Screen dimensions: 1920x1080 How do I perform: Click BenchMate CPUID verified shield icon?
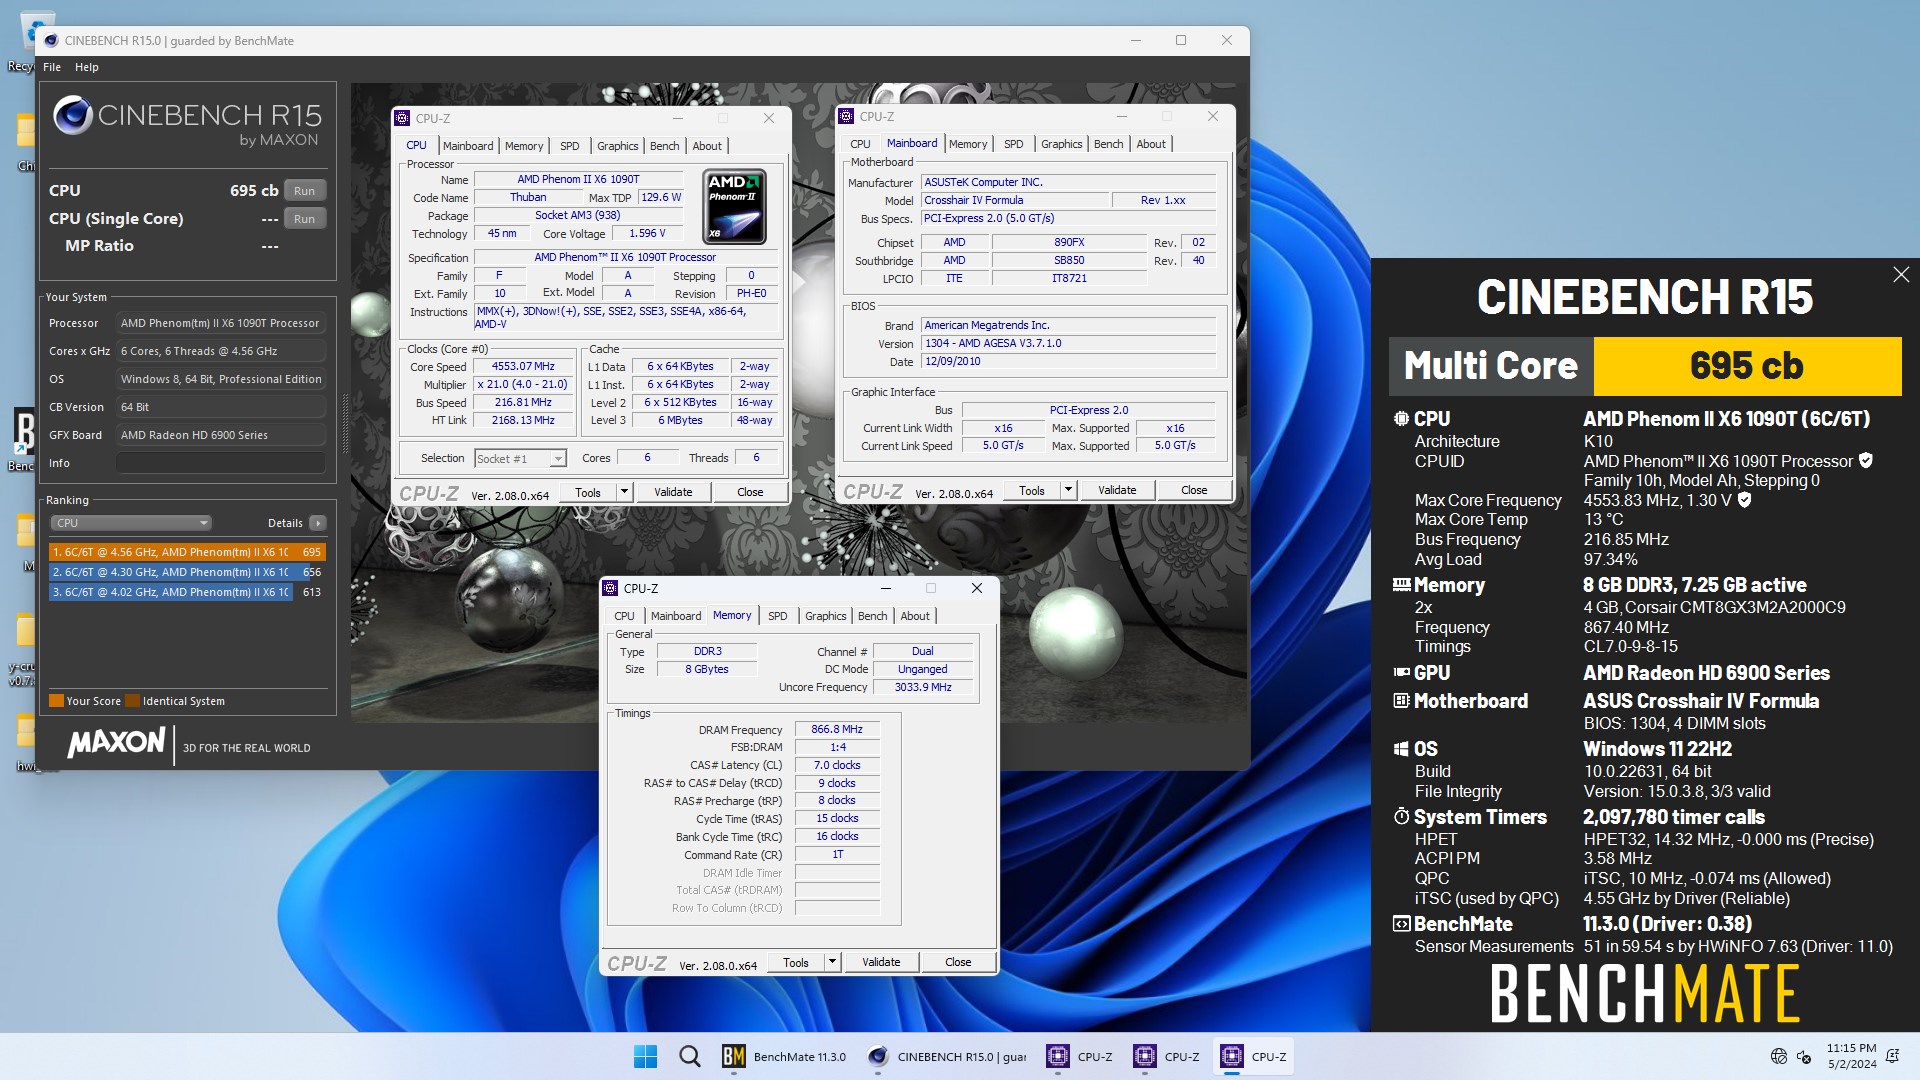click(1866, 460)
